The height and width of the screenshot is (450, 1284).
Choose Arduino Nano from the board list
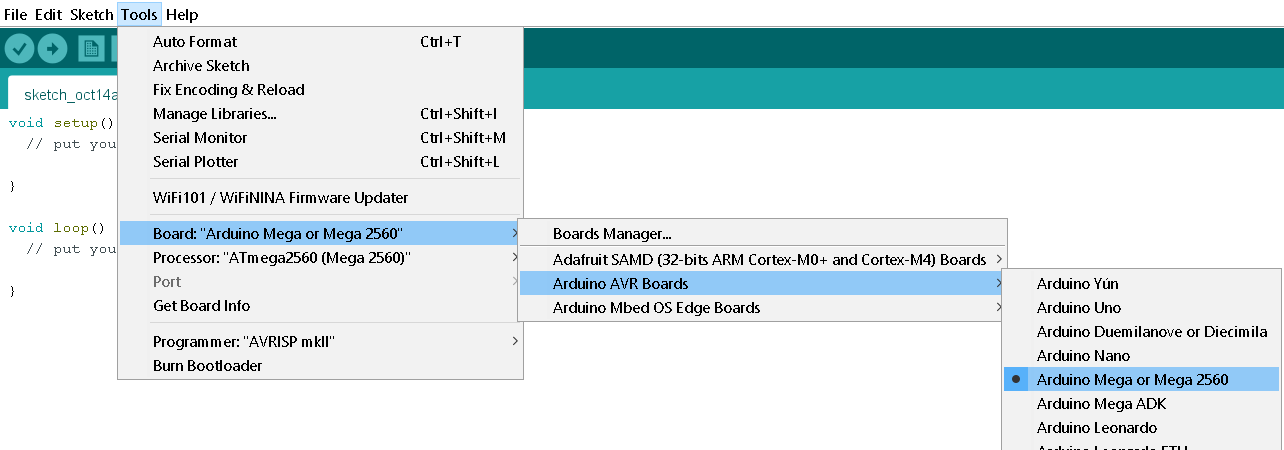click(x=1083, y=356)
